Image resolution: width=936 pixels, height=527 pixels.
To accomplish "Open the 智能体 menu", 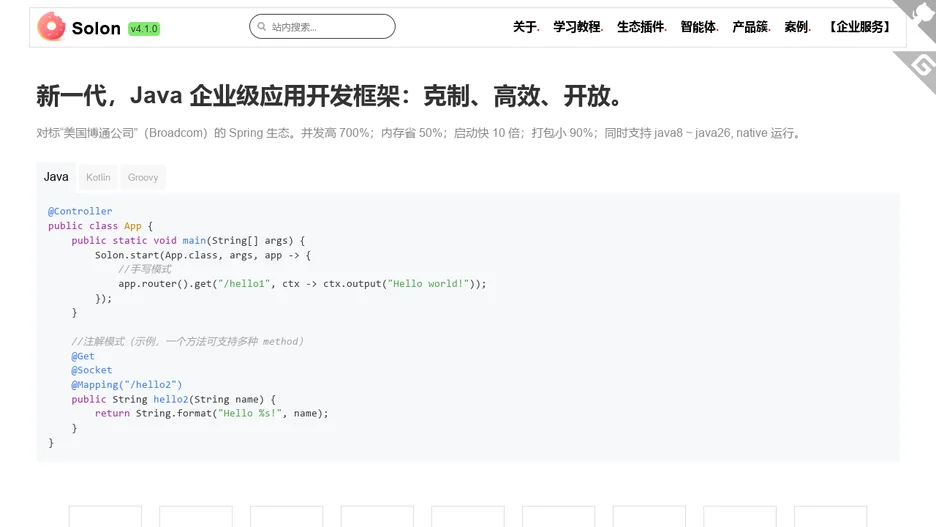I will (x=699, y=27).
